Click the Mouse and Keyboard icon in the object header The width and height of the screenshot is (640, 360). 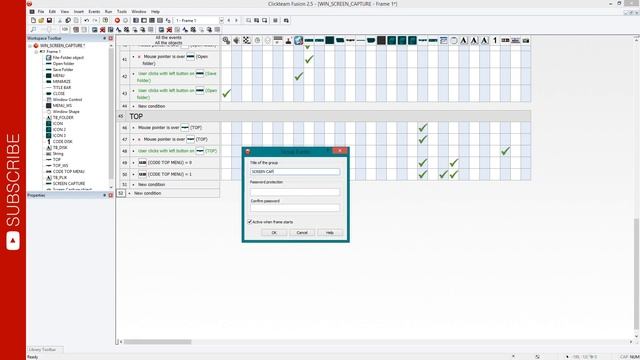pyautogui.click(x=278, y=40)
